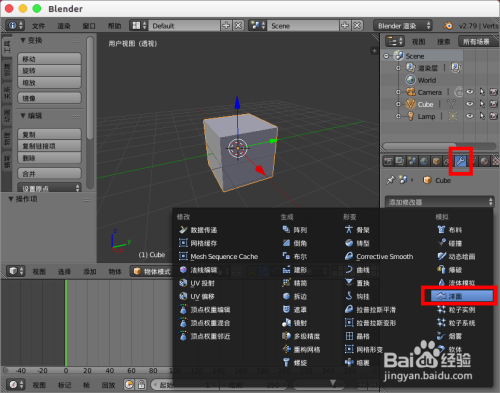Toggle Lamp renderability icon in outliner
500x393 pixels.
[494, 116]
